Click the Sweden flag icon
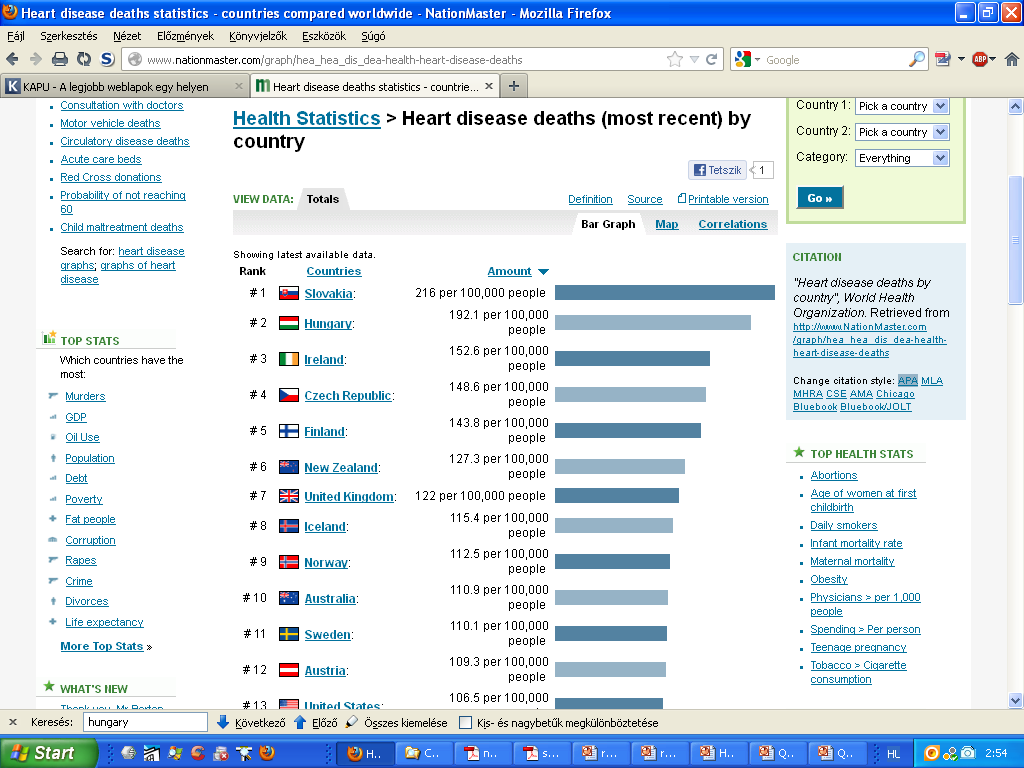 tap(289, 634)
